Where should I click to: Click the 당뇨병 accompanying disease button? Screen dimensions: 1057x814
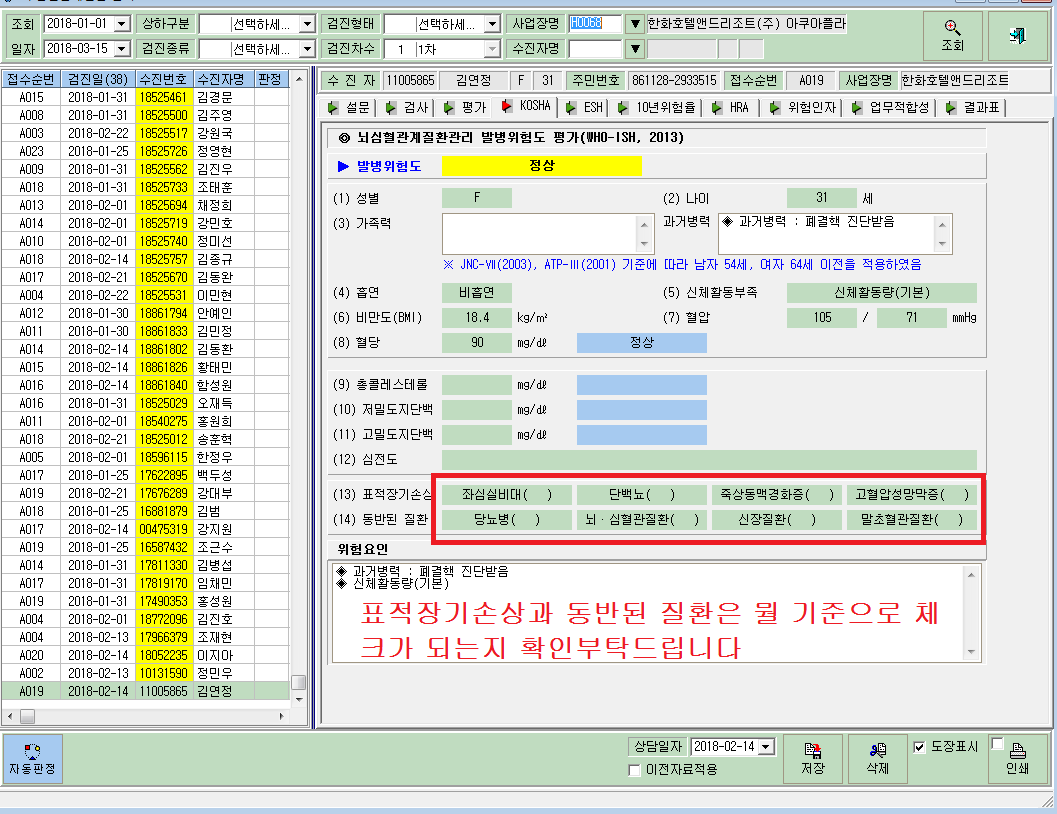tap(507, 520)
